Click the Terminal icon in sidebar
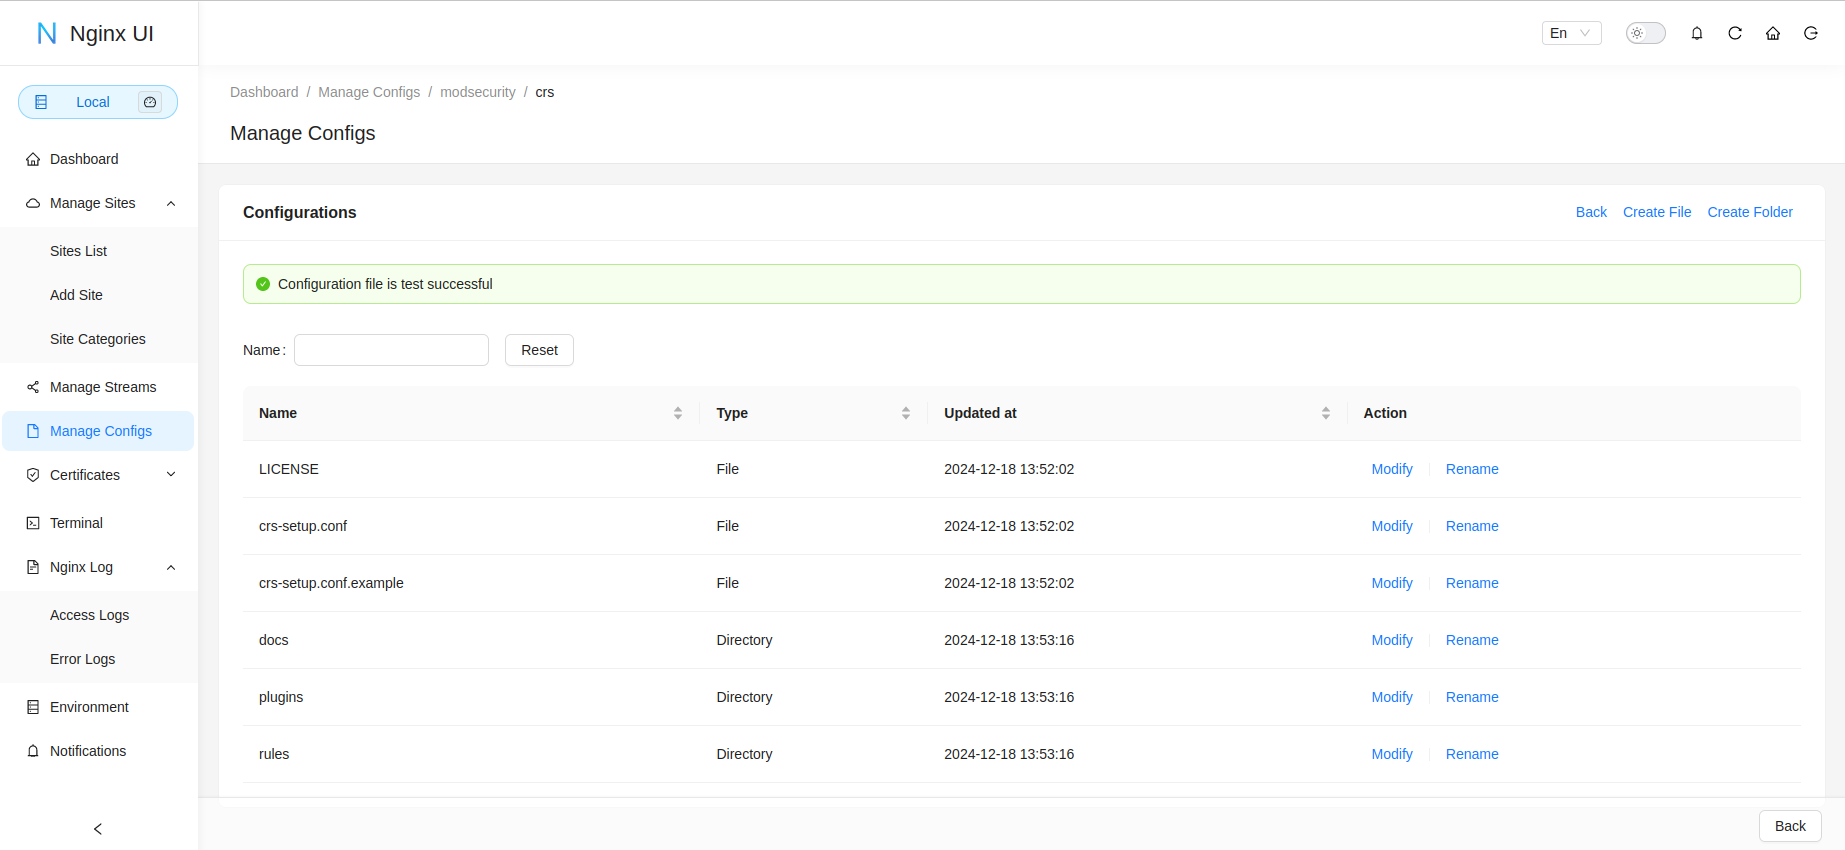 33,523
